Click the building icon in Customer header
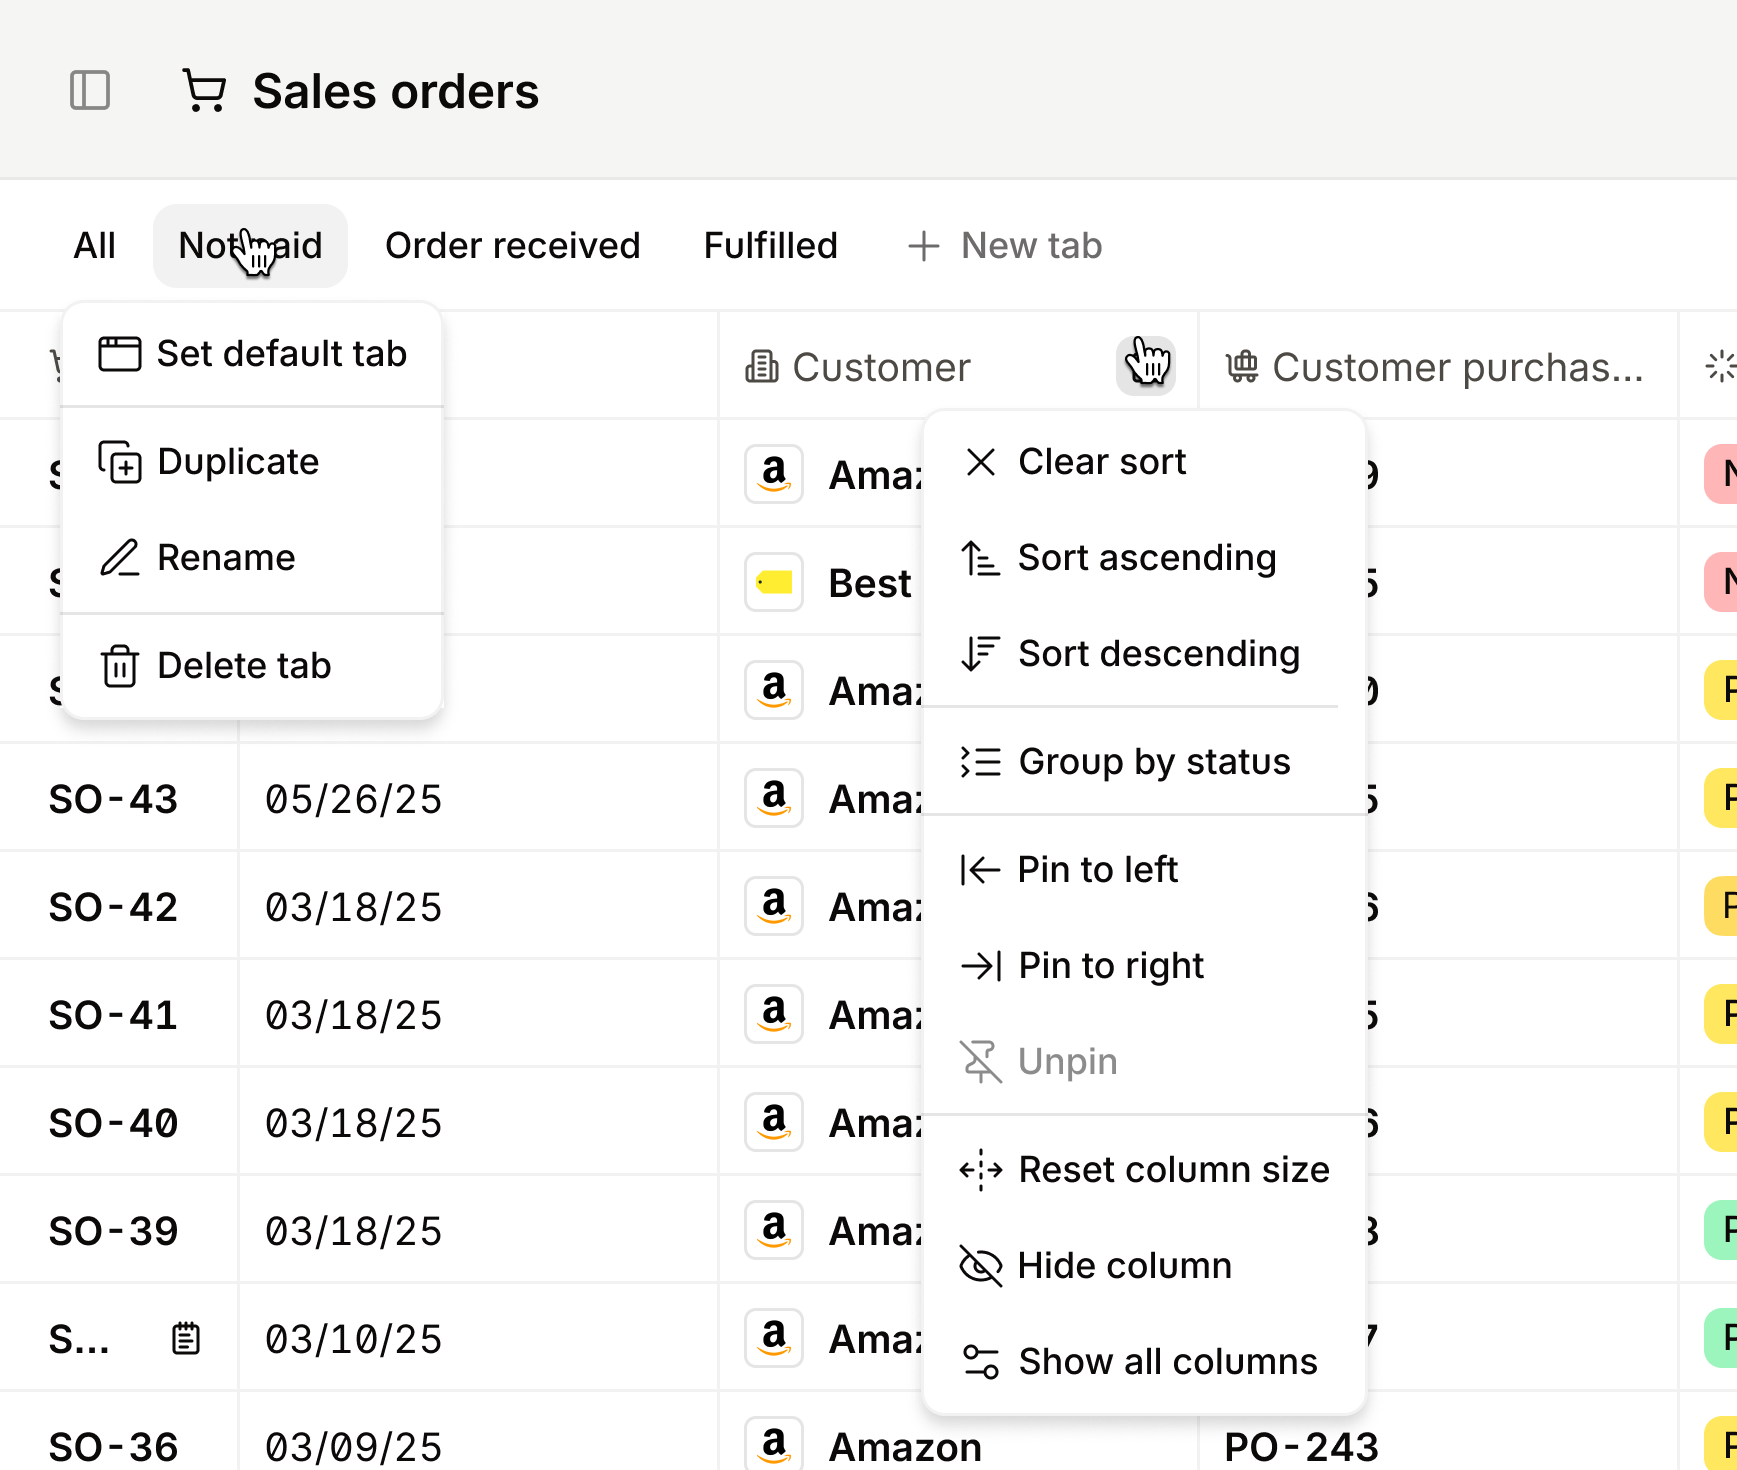The width and height of the screenshot is (1737, 1470). tap(762, 367)
